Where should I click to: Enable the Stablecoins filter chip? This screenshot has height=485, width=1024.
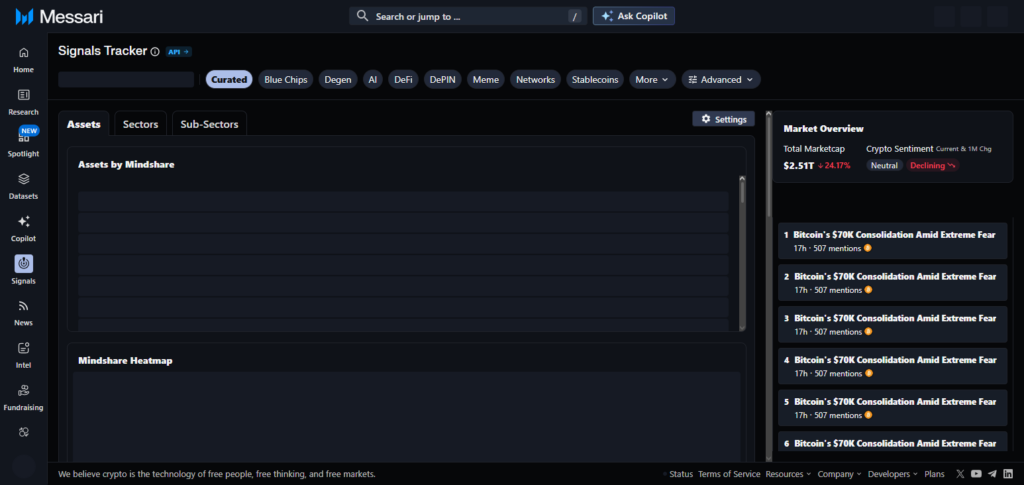coord(595,79)
